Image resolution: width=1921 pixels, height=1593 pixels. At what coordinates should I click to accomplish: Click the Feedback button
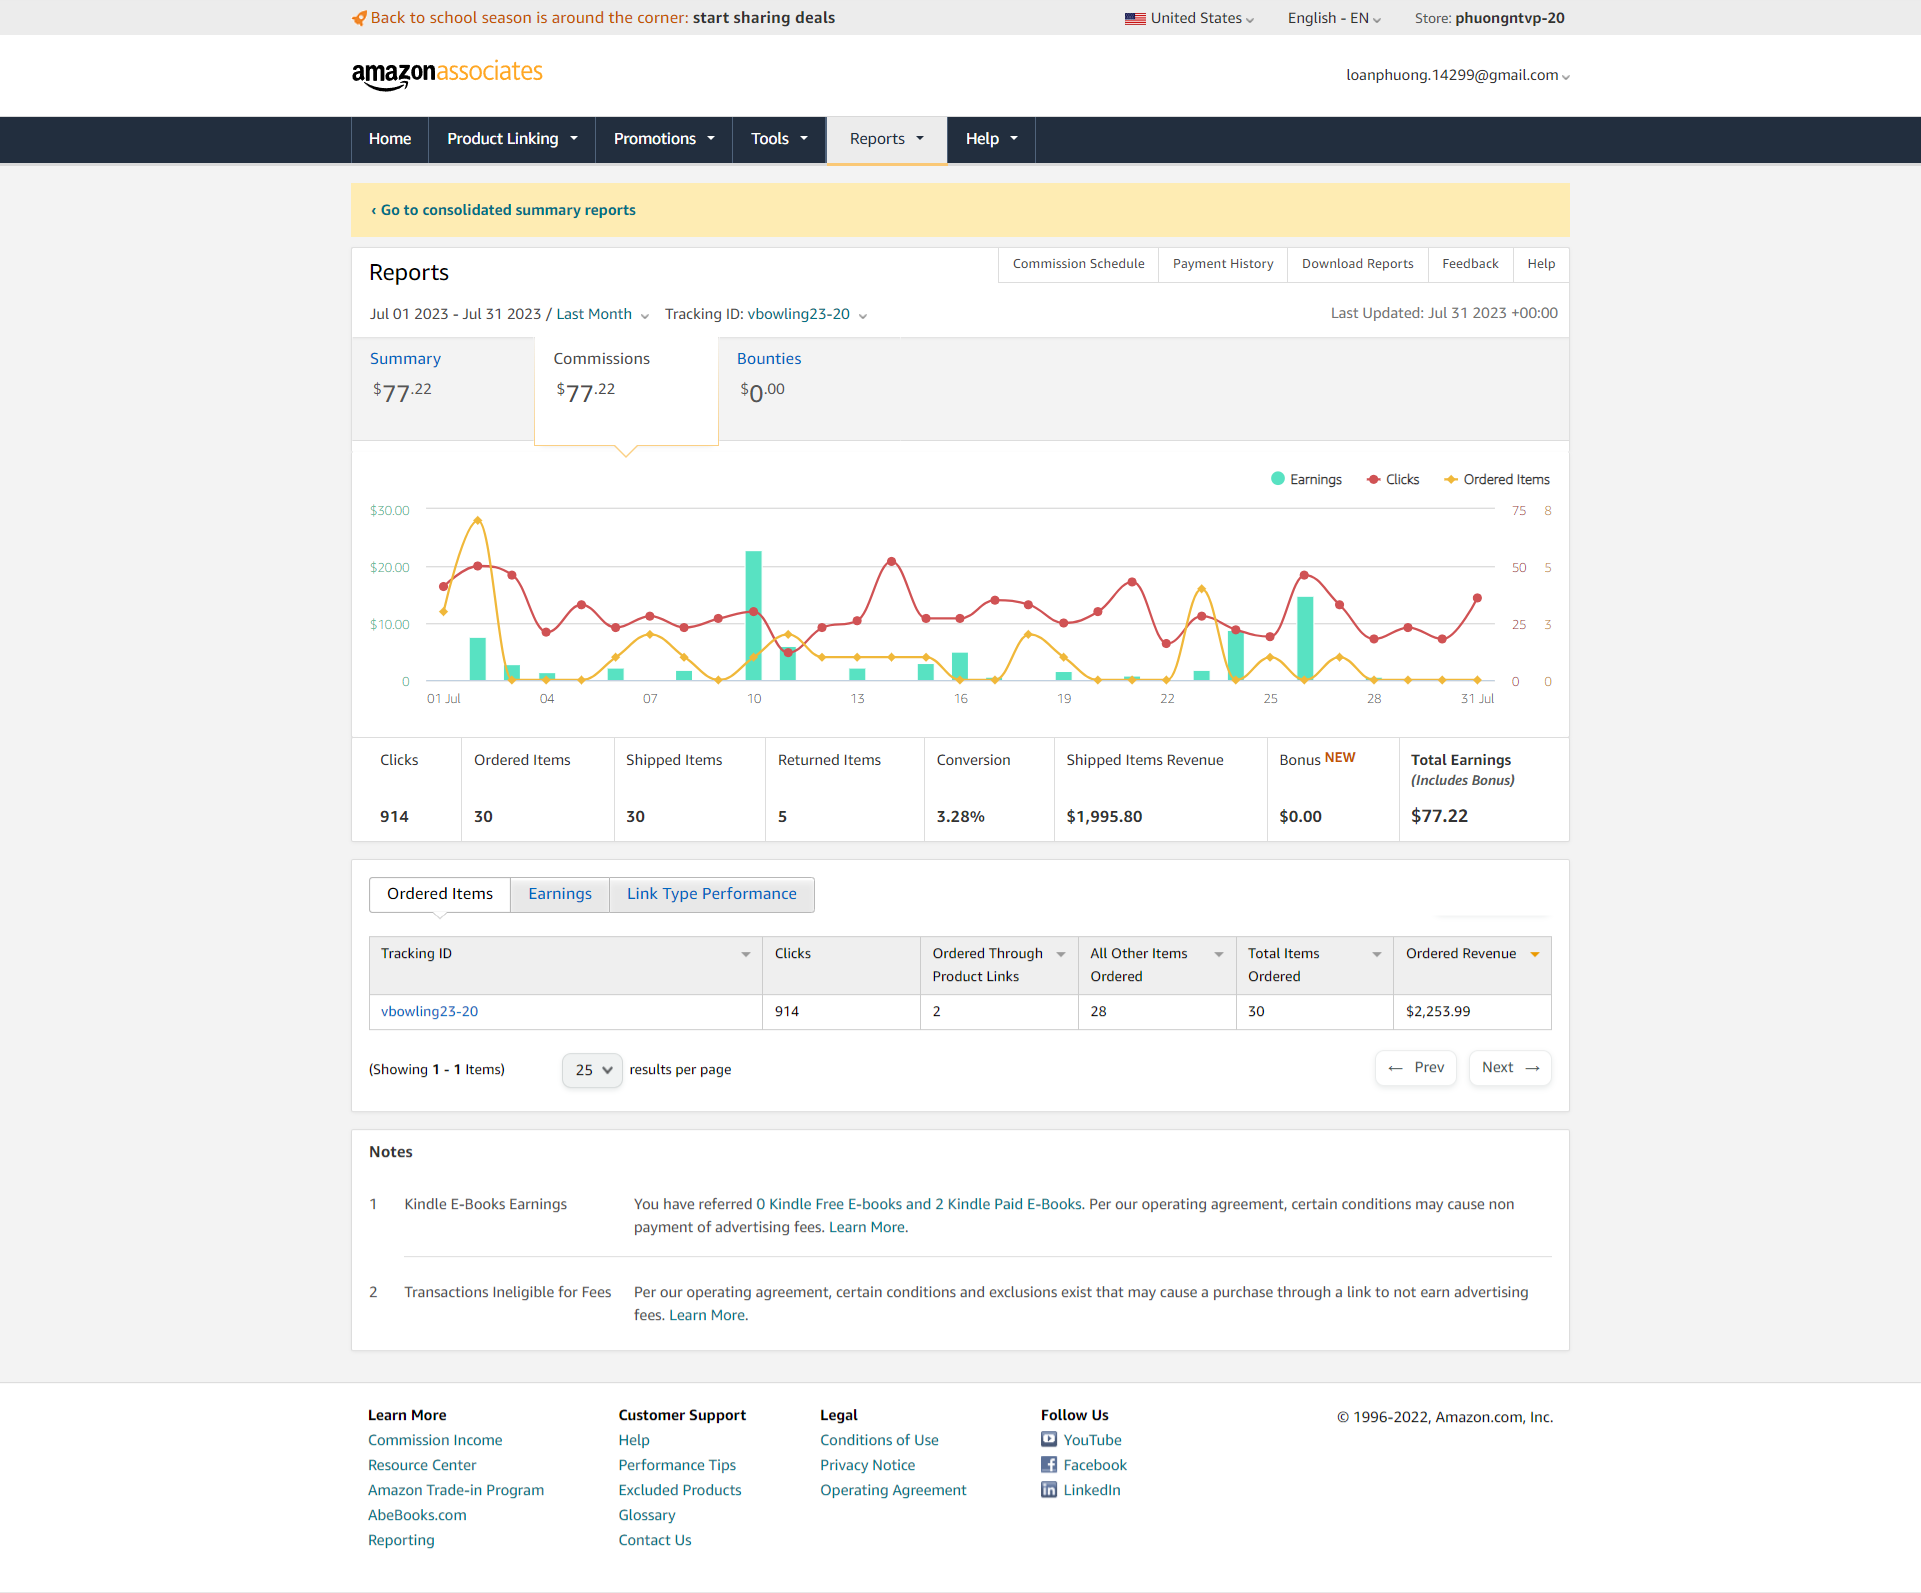pyautogui.click(x=1470, y=264)
